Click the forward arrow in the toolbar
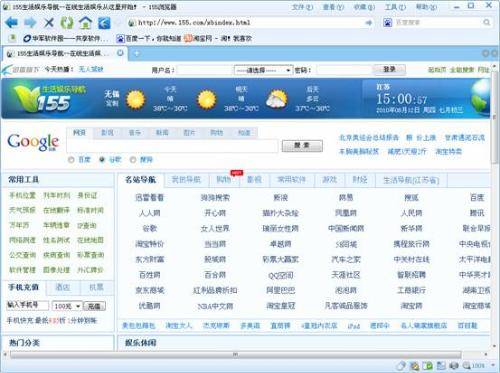 click(30, 23)
